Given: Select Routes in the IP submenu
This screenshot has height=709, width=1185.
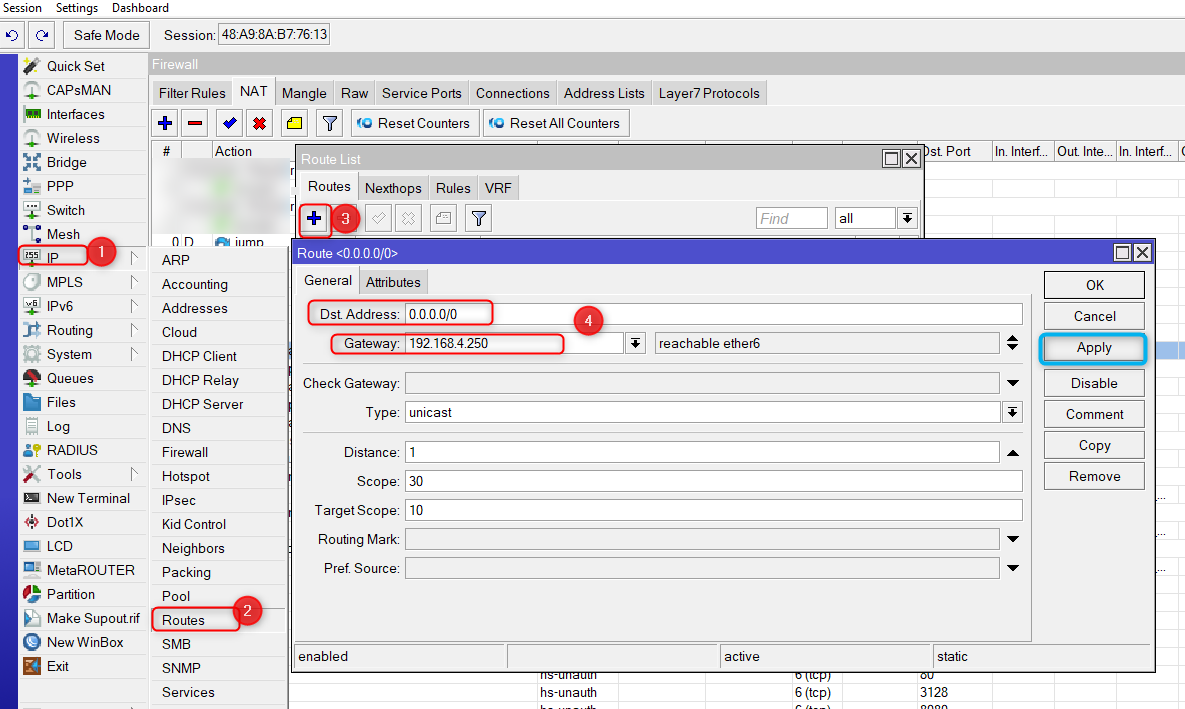Looking at the screenshot, I should [x=184, y=620].
